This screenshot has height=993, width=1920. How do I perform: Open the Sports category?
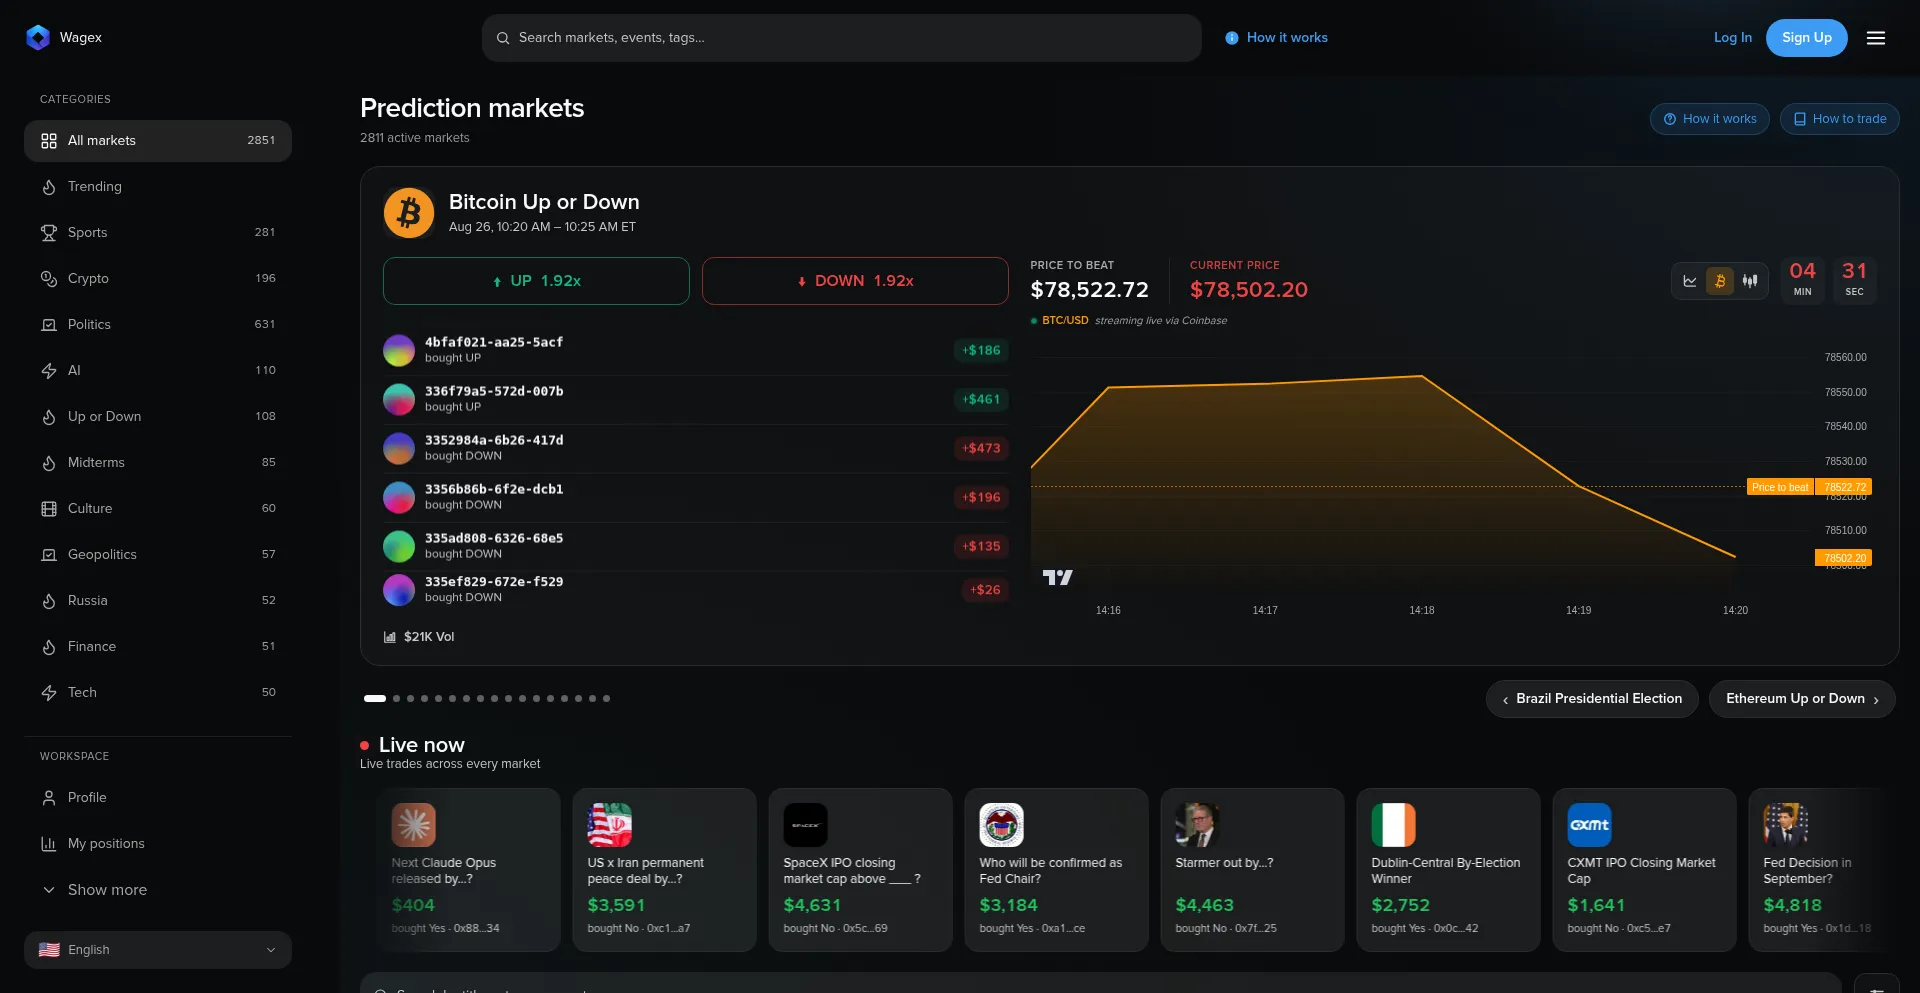158,233
